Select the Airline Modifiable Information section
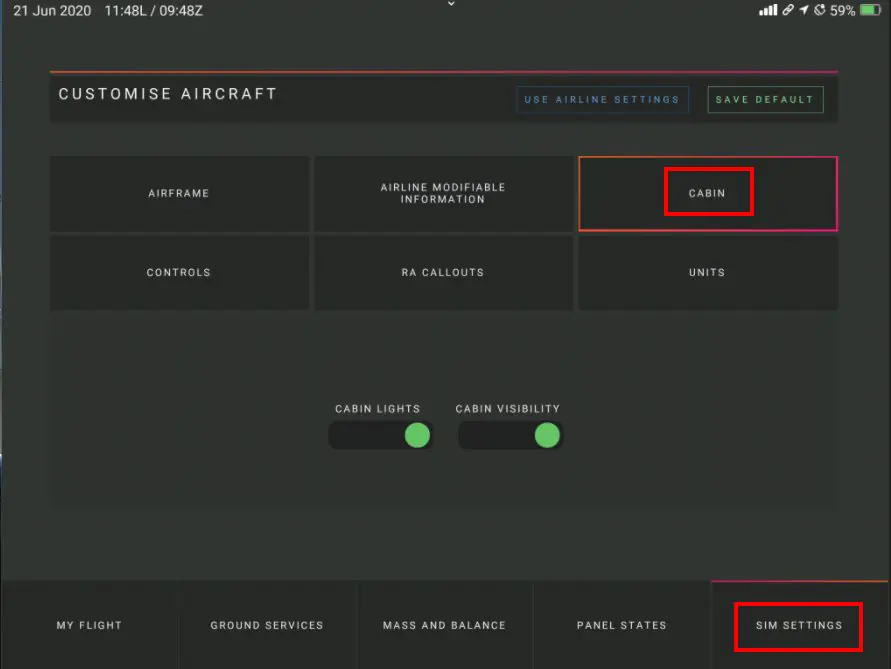 pos(443,193)
